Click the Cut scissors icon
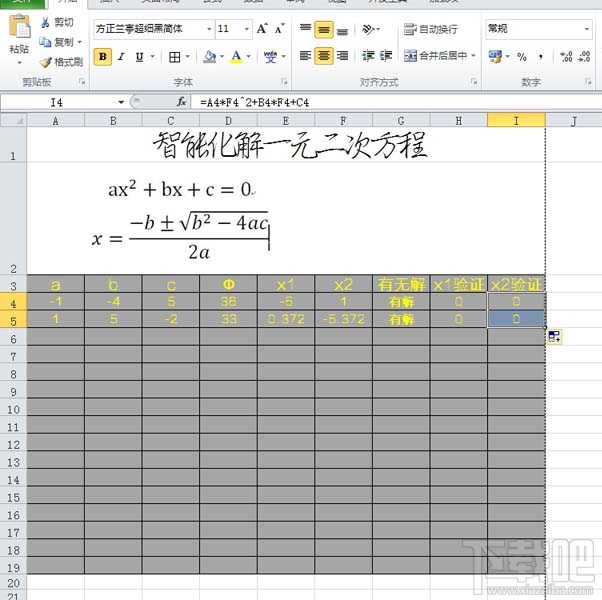 pos(45,23)
